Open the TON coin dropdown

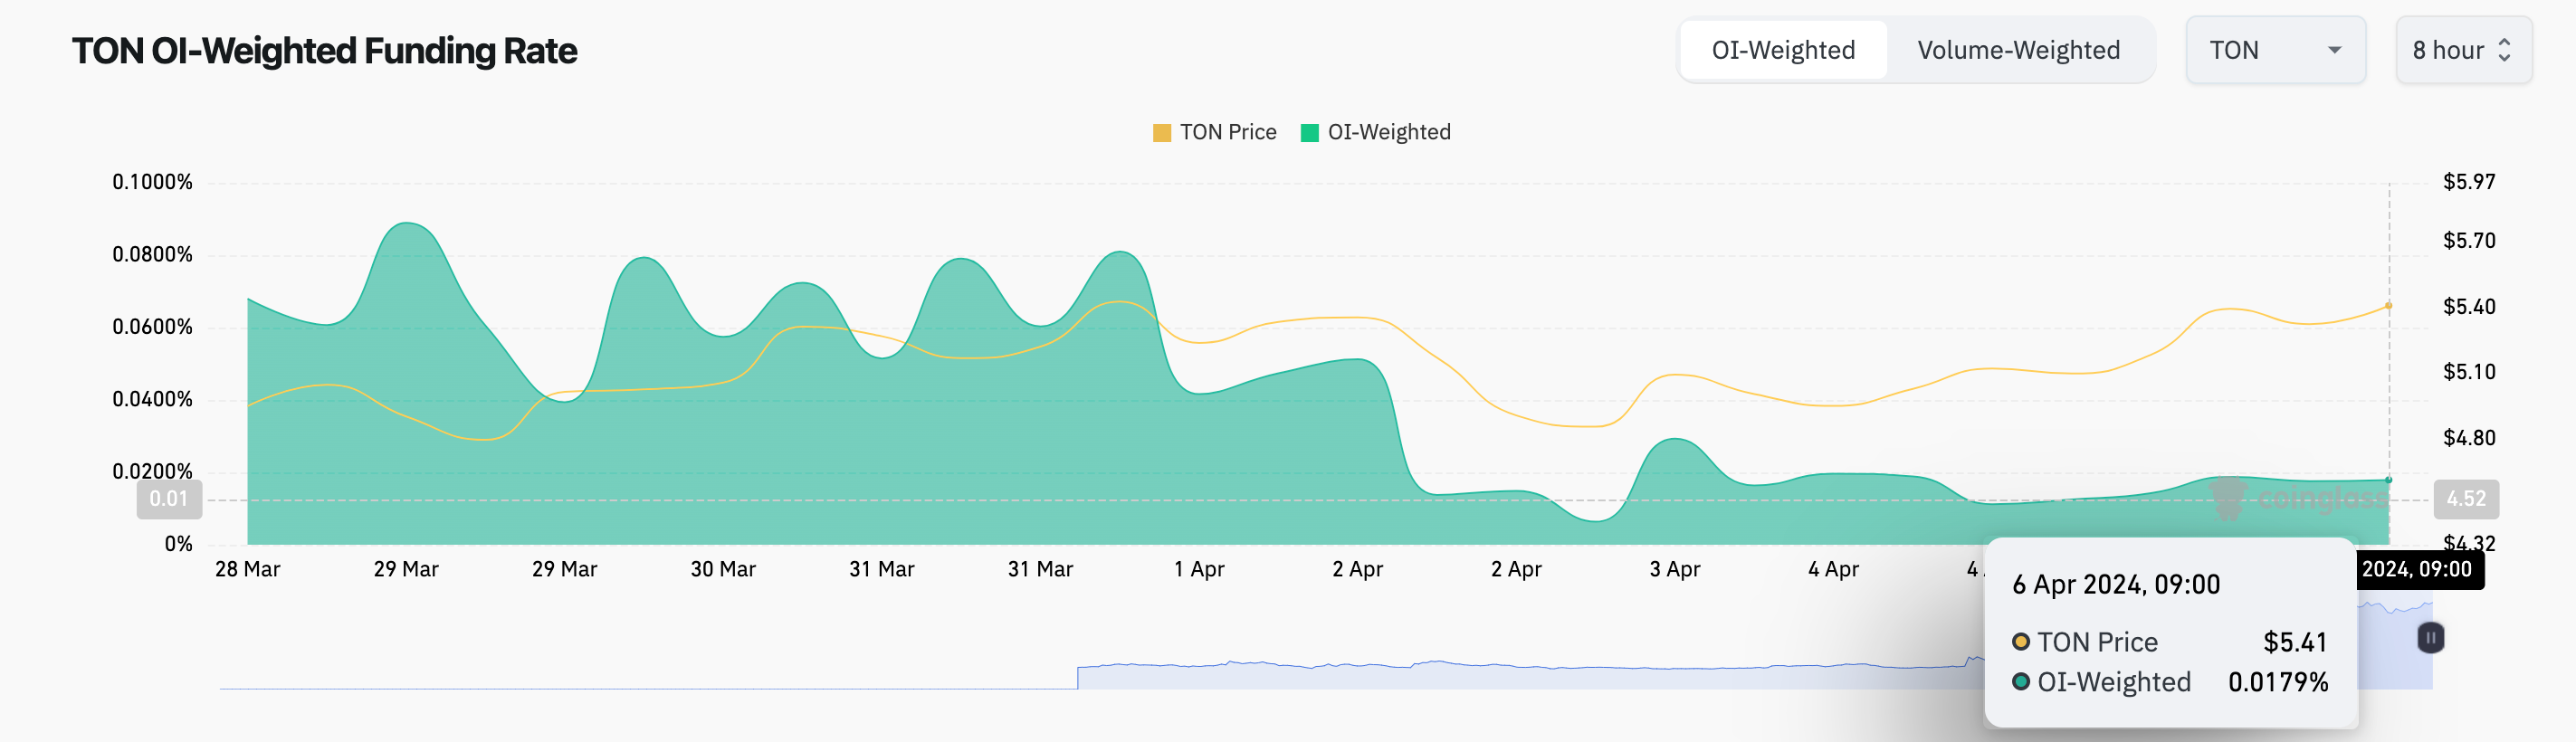2275,50
